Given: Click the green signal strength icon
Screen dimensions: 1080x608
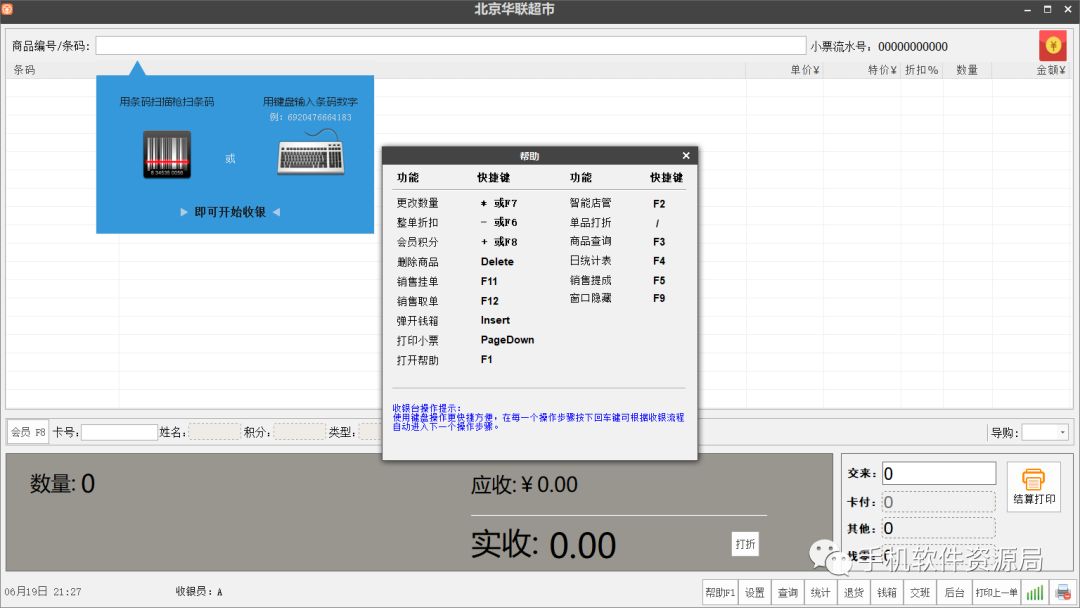Looking at the screenshot, I should click(1035, 592).
